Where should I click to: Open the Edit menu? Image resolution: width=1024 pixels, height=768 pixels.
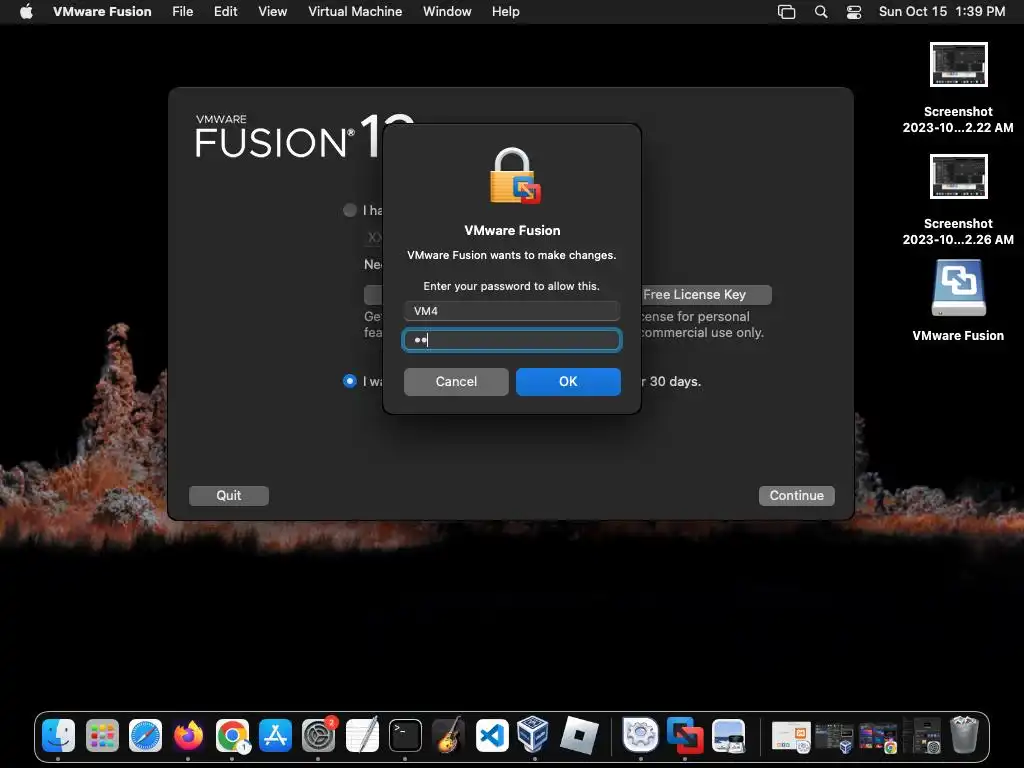pos(225,11)
